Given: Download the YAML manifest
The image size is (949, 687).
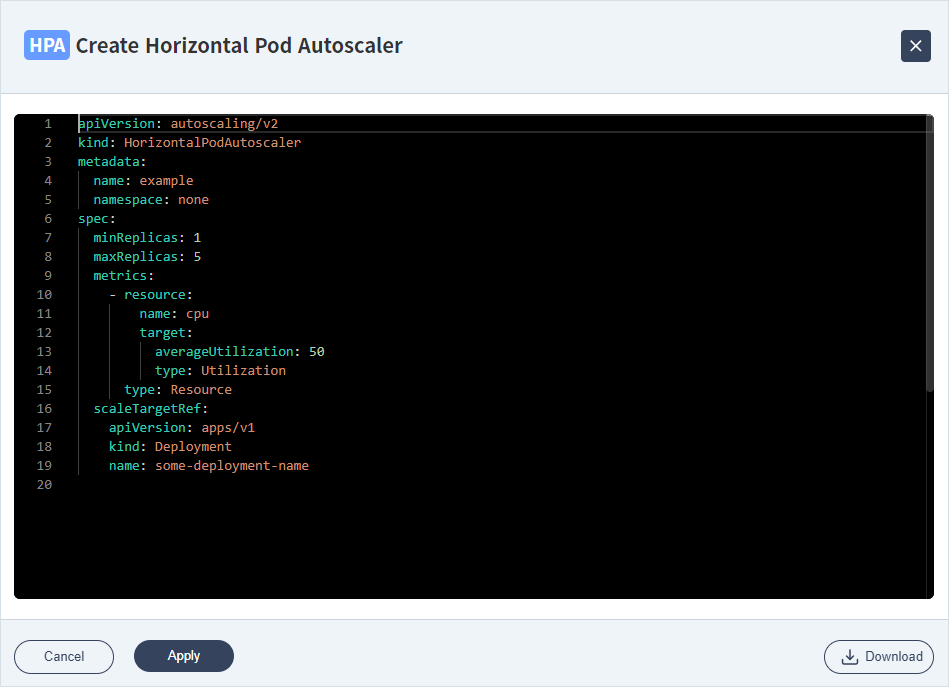Looking at the screenshot, I should click(x=878, y=657).
